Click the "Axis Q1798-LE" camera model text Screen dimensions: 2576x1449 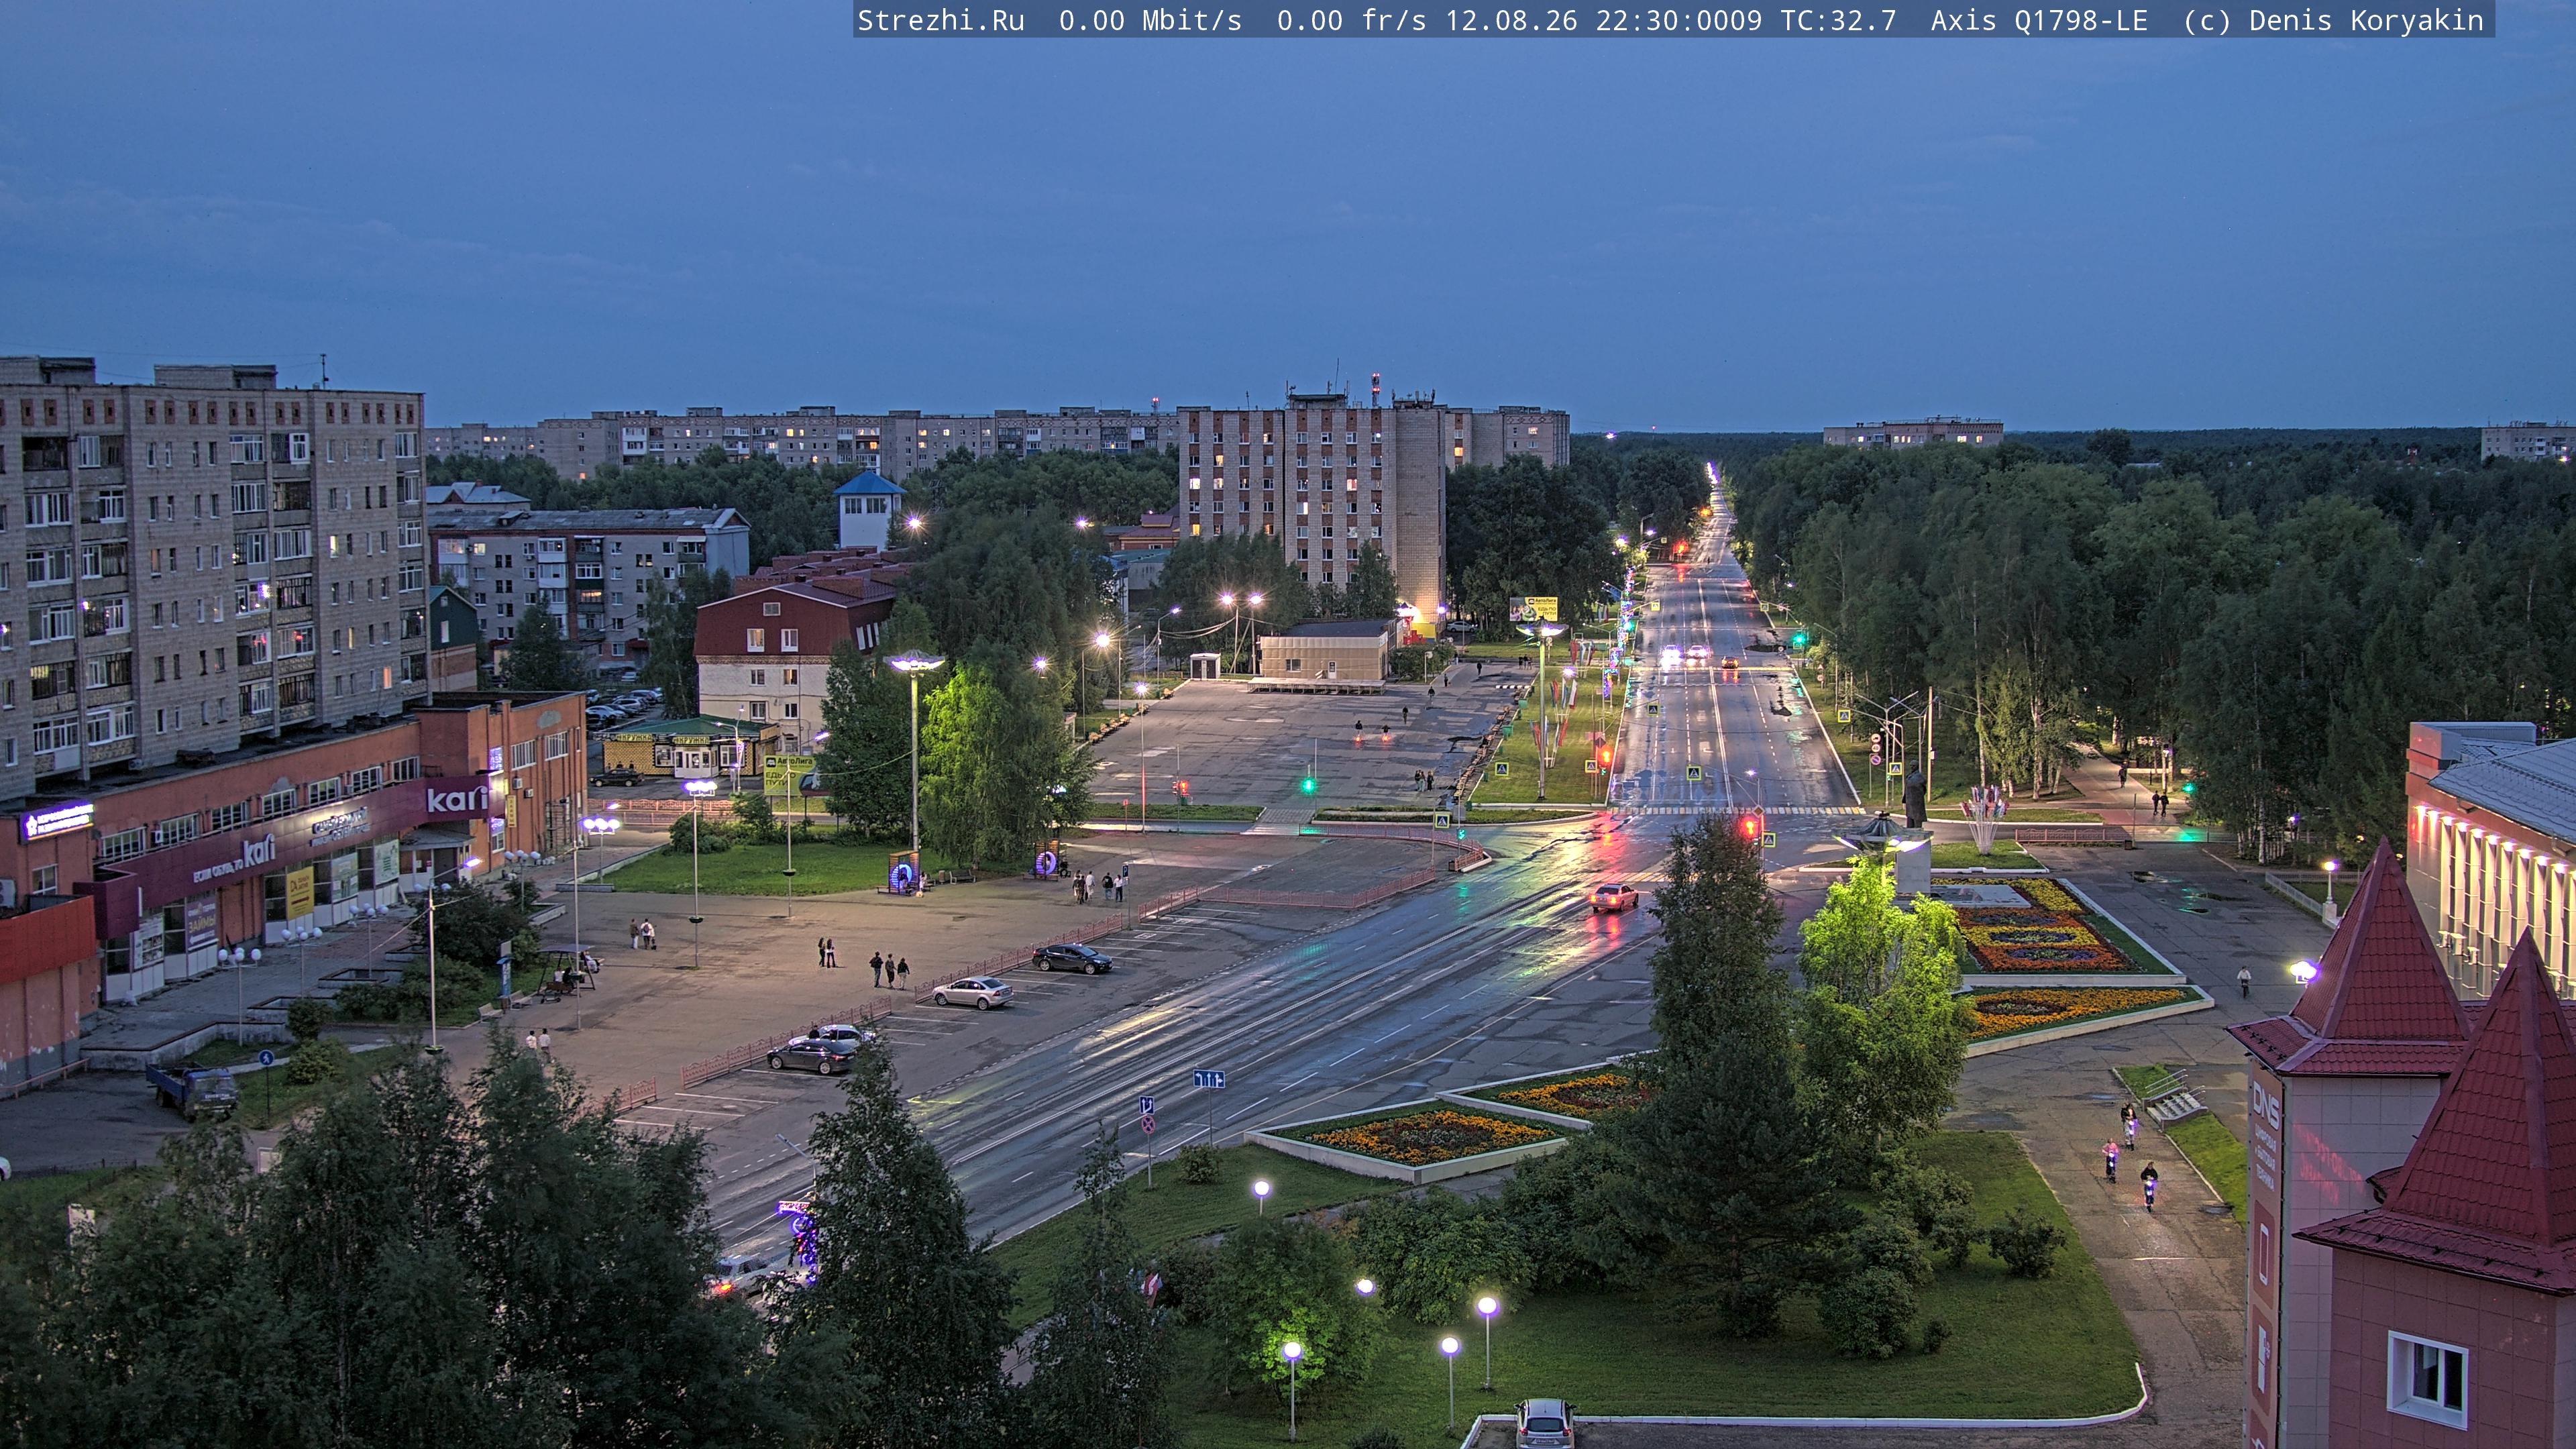click(2039, 20)
